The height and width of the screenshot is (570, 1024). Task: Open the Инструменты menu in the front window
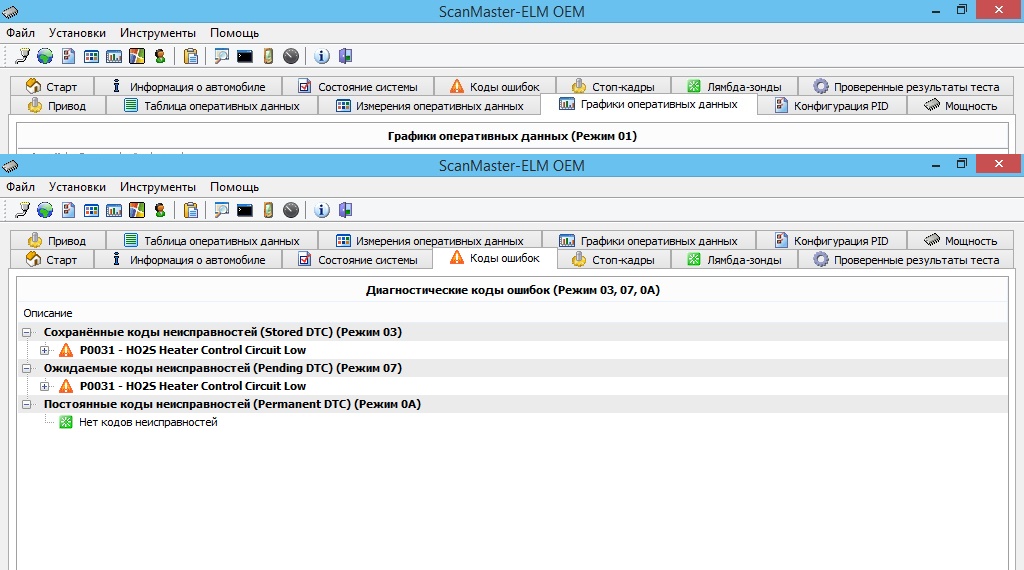(x=158, y=187)
